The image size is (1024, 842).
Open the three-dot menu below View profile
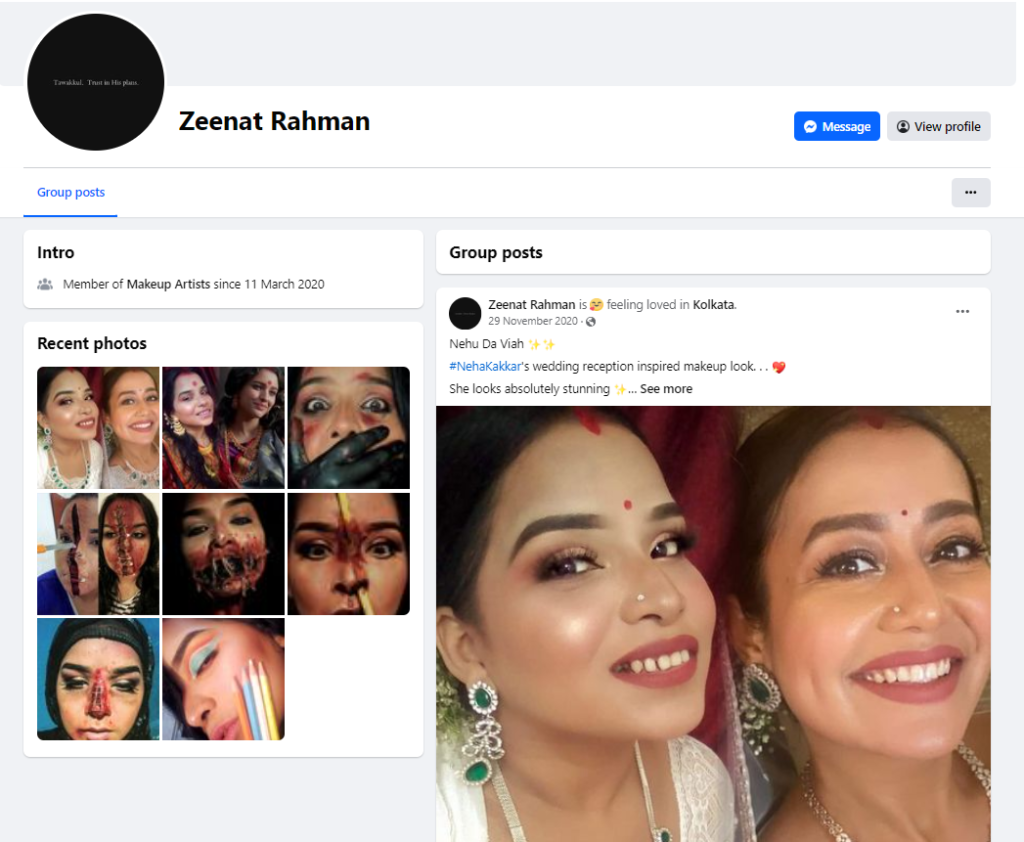(x=970, y=192)
